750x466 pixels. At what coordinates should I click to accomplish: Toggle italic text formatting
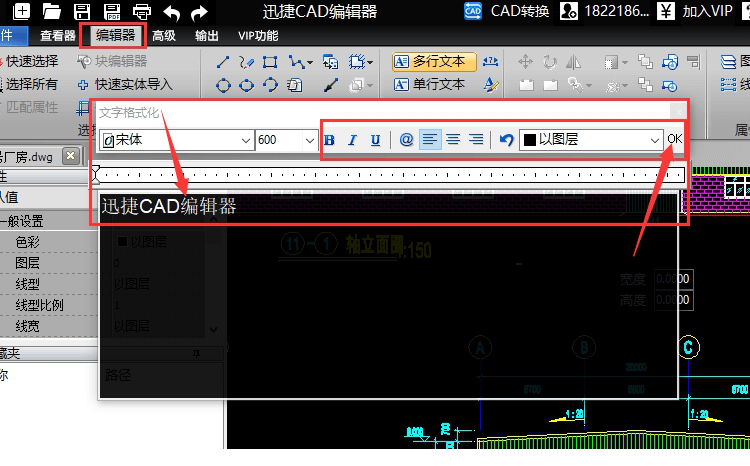[x=352, y=140]
